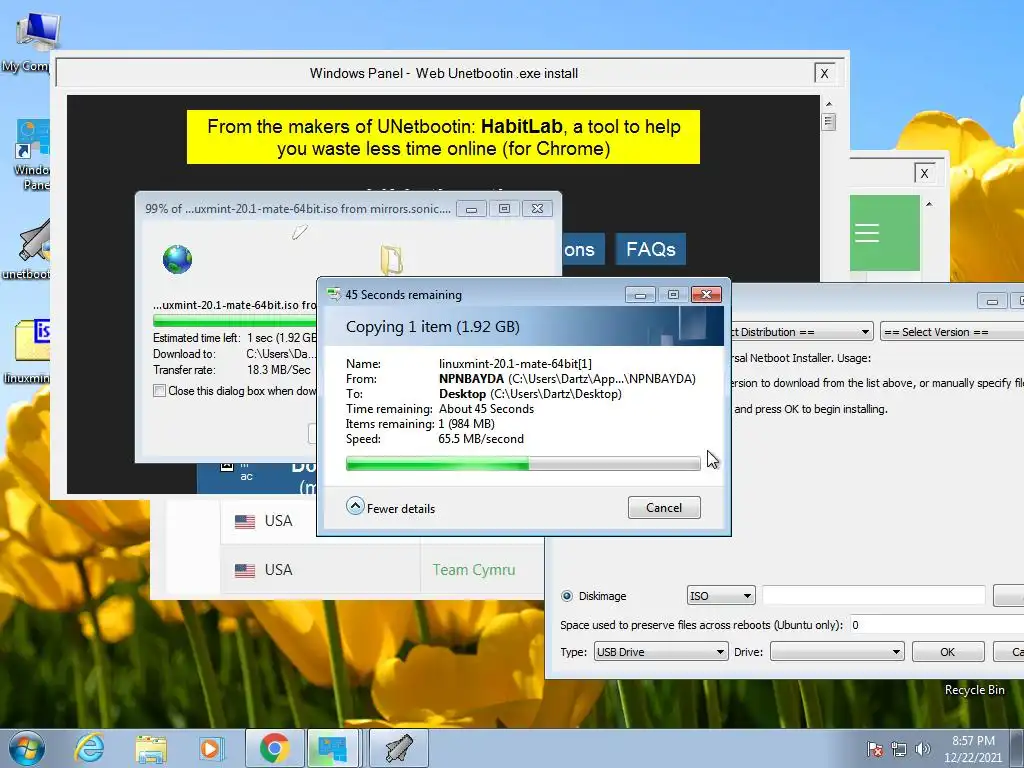Click the copy dialog title bar icon
Viewport: 1024px width, 768px height.
coord(334,295)
